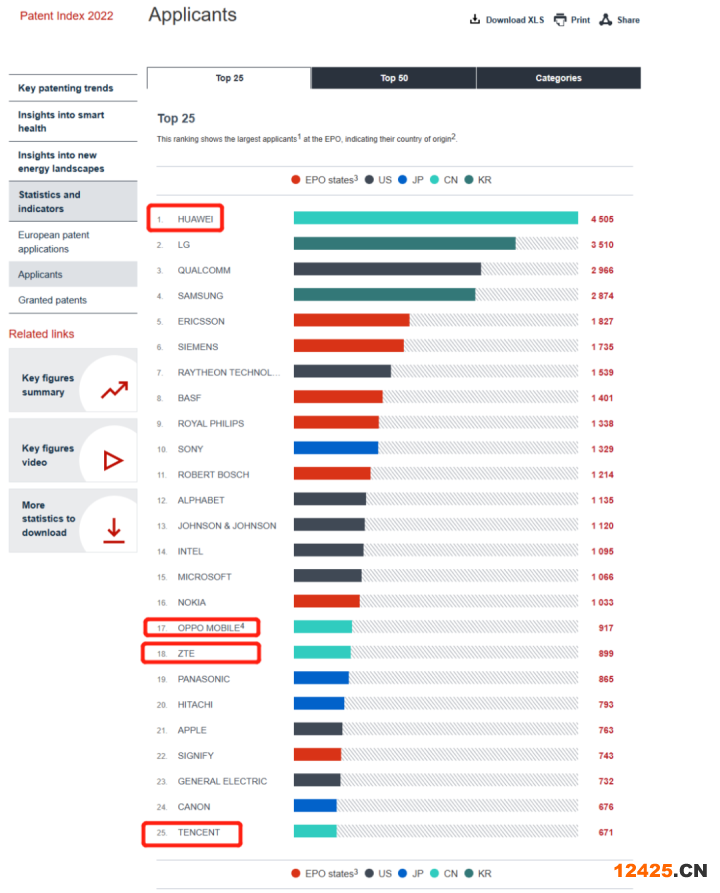This screenshot has width=720, height=893.
Task: Click the blue JP dot in the top legend
Action: (403, 180)
